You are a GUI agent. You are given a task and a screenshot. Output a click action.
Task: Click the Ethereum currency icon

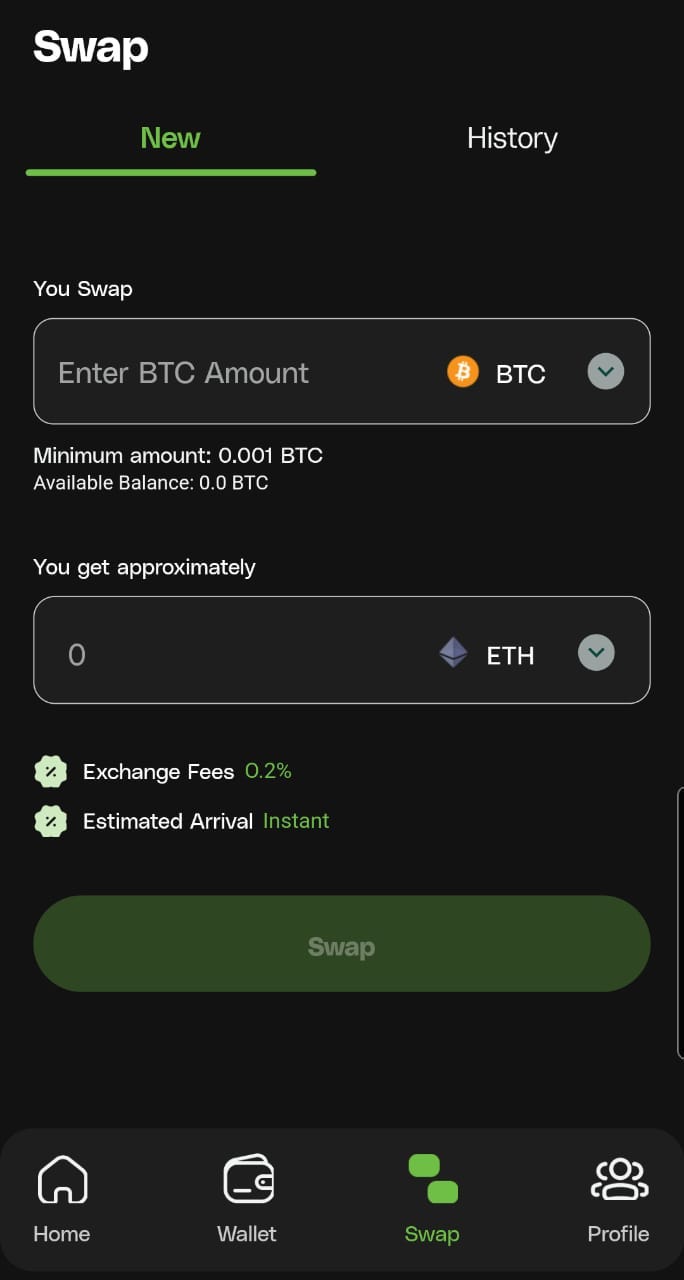[x=452, y=652]
